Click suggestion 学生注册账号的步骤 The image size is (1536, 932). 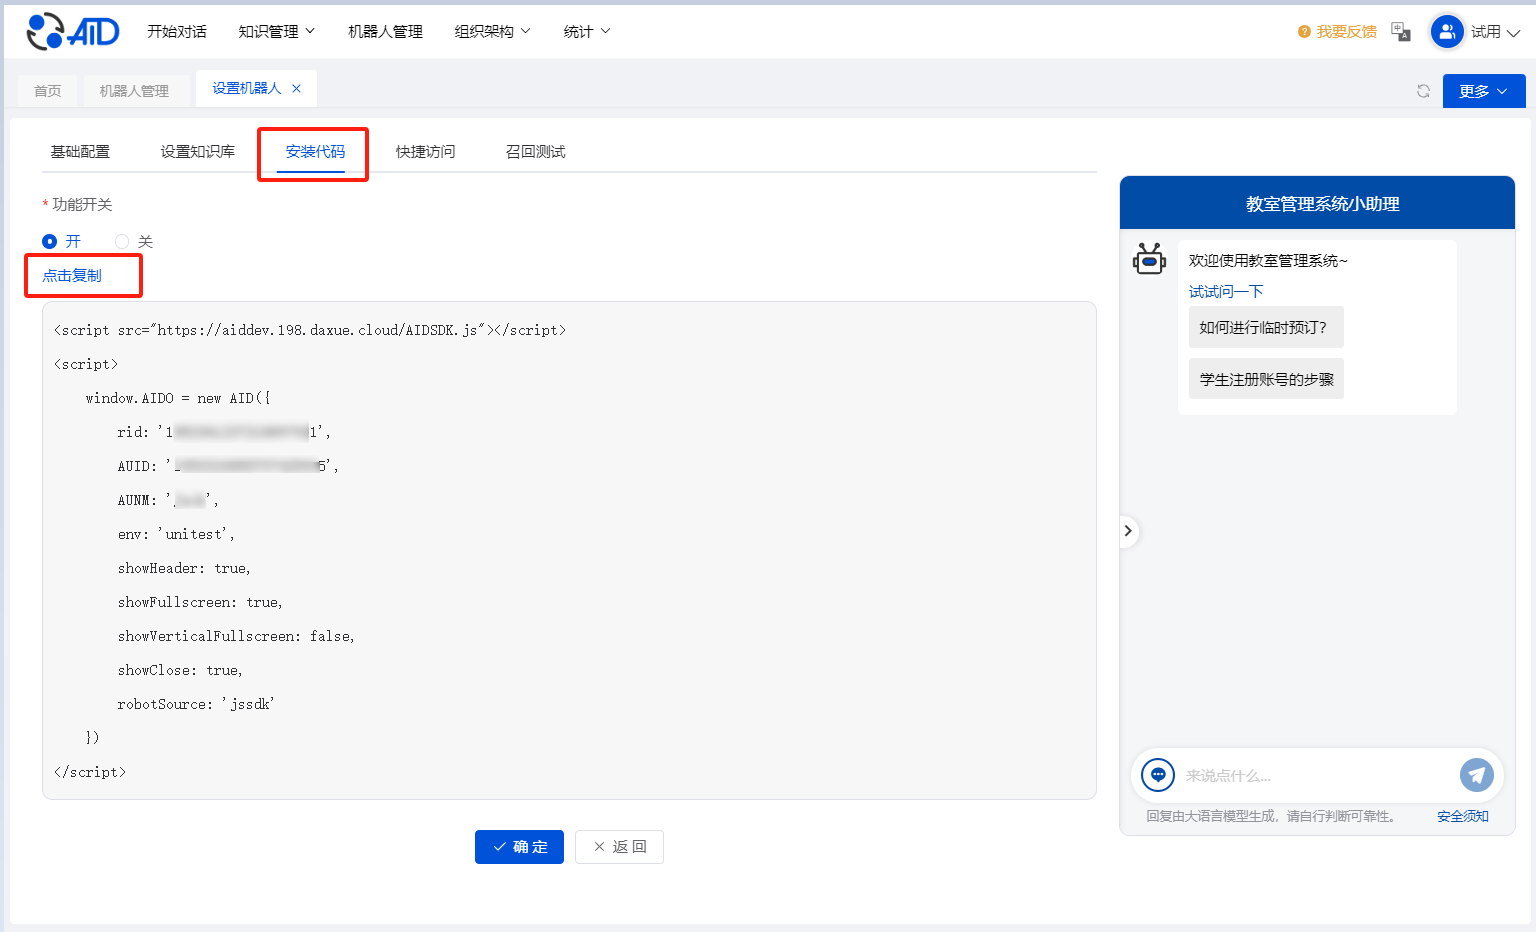[x=1266, y=379]
